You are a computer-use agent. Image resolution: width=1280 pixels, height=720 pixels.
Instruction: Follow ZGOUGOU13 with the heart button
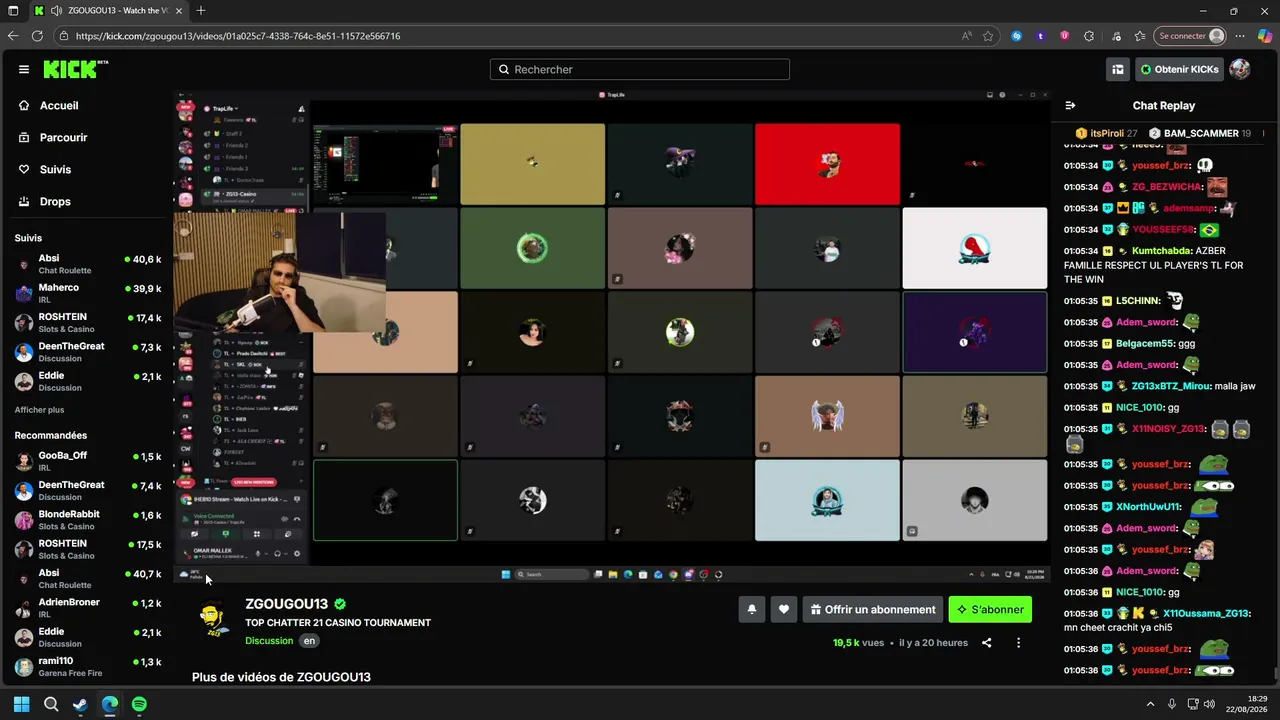(x=784, y=609)
